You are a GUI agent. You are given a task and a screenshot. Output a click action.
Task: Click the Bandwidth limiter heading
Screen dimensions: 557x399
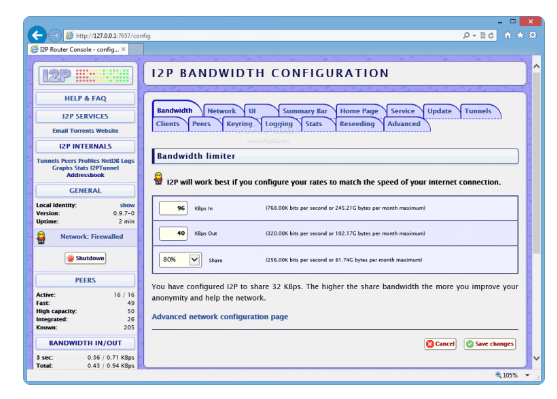pyautogui.click(x=335, y=156)
